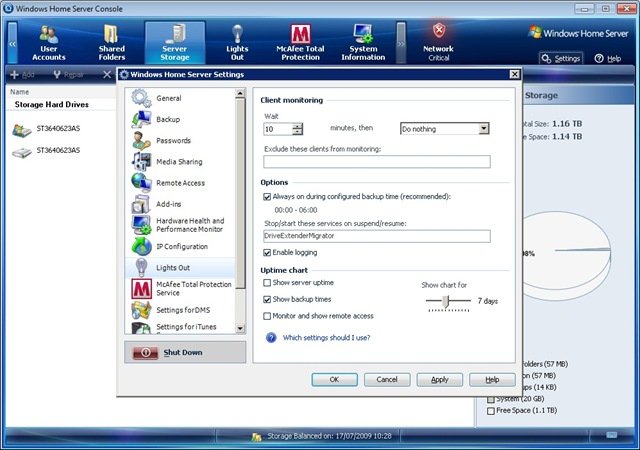Toggle the Enable logging checkbox

(267, 253)
